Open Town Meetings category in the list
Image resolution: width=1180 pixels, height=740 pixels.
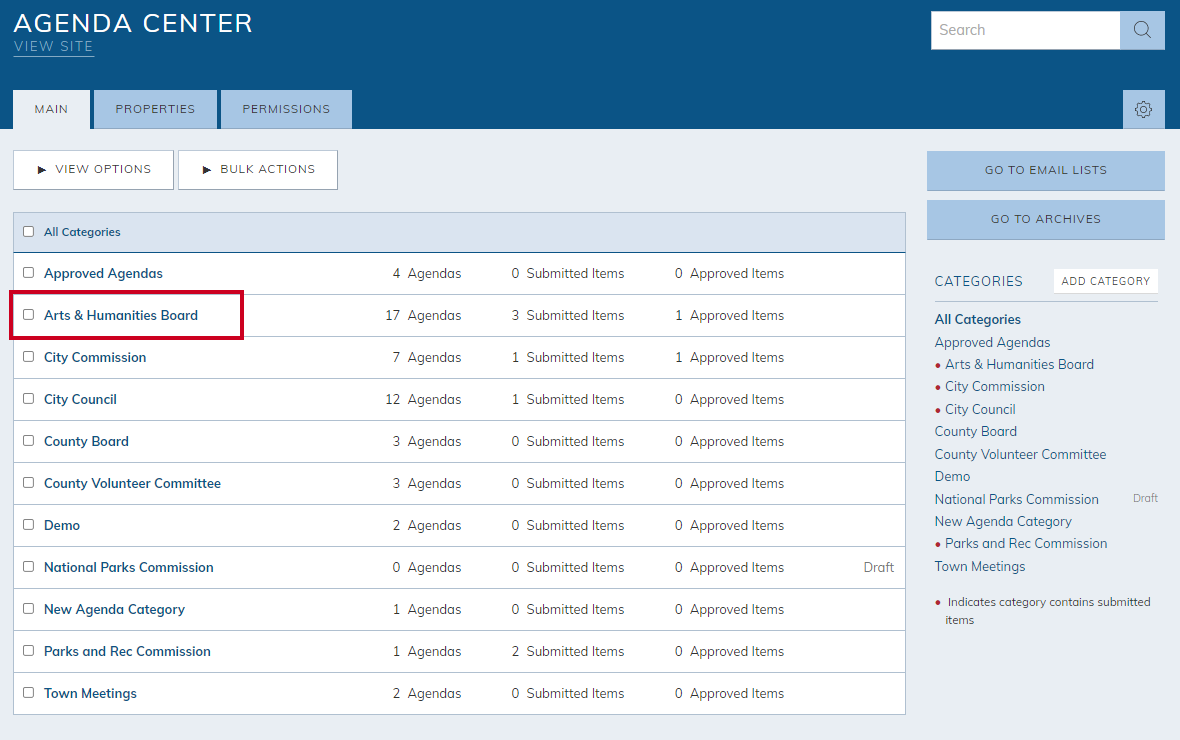click(90, 693)
